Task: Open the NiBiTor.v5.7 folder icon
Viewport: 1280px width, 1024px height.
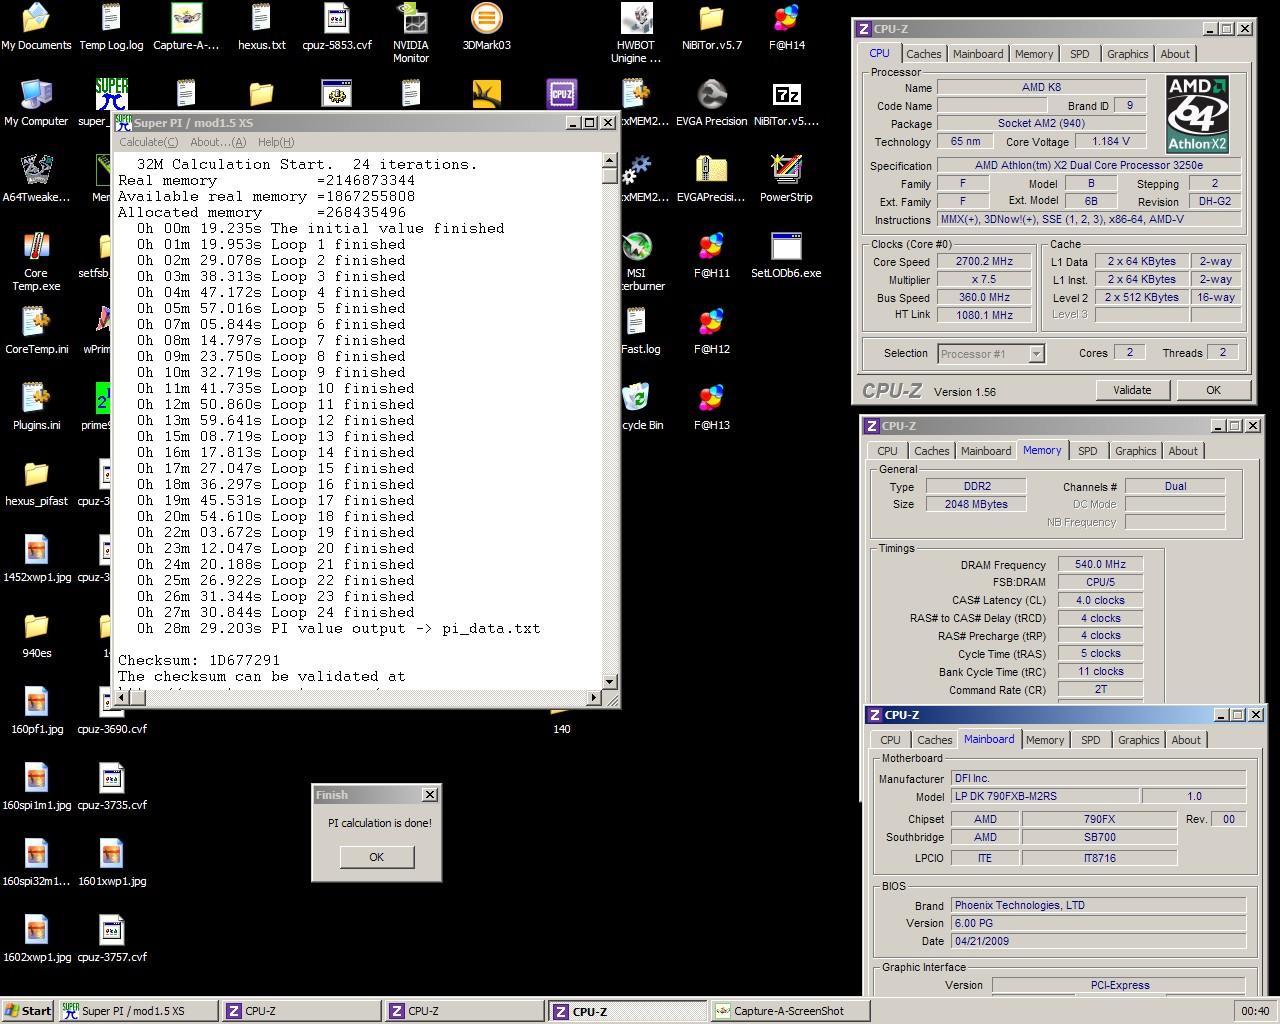Action: pyautogui.click(x=711, y=27)
